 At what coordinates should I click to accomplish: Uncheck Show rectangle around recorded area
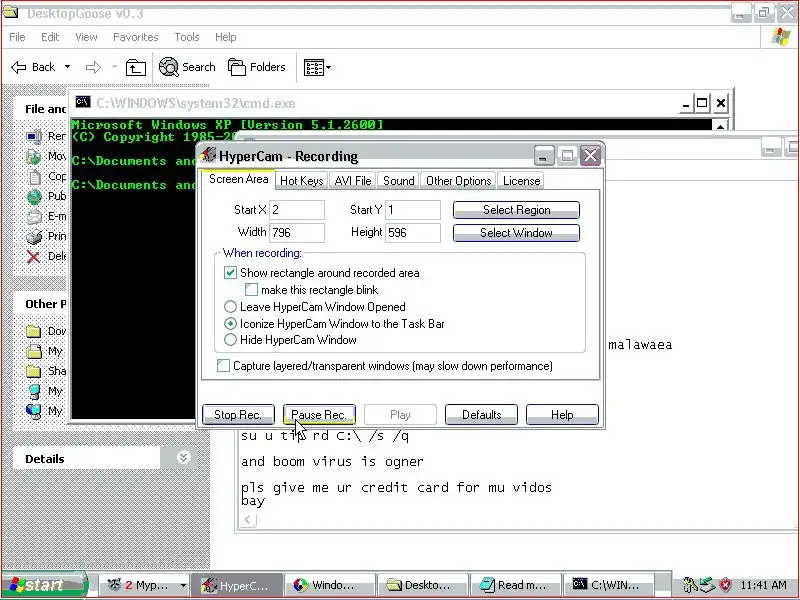(x=230, y=272)
